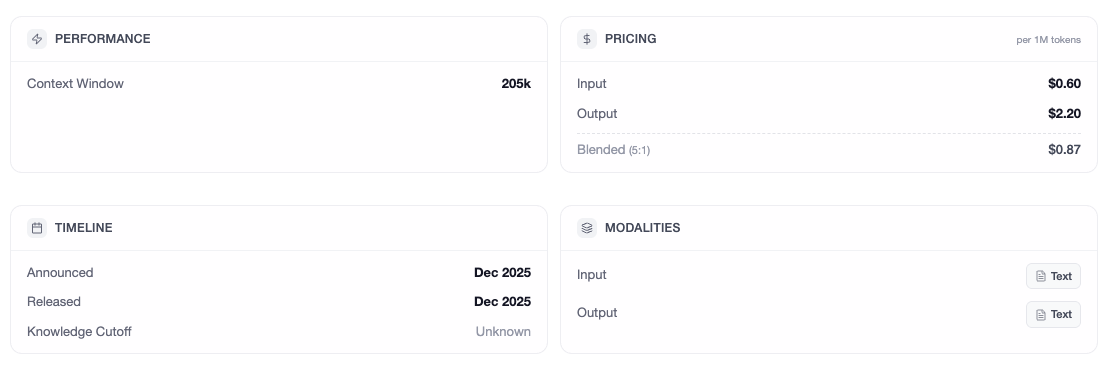Click the $0.87 blended price value

pos(1064,150)
